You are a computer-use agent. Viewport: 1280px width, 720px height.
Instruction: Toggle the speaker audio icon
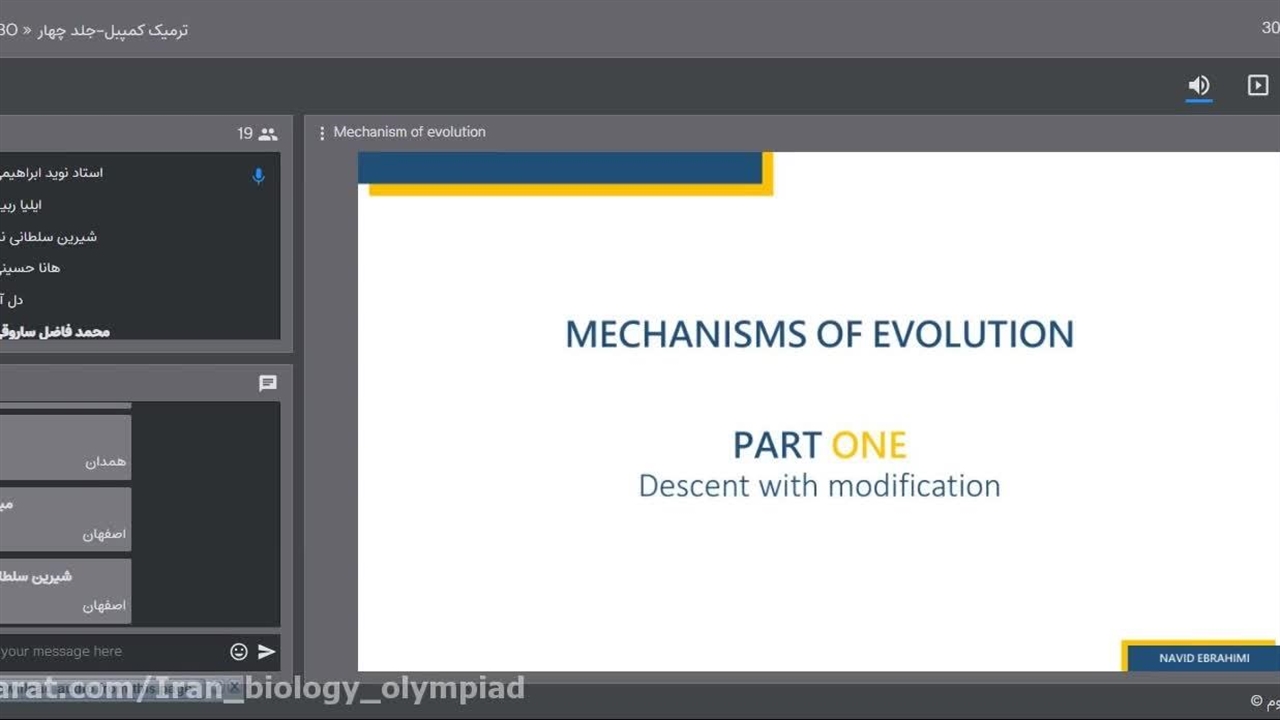(1198, 86)
